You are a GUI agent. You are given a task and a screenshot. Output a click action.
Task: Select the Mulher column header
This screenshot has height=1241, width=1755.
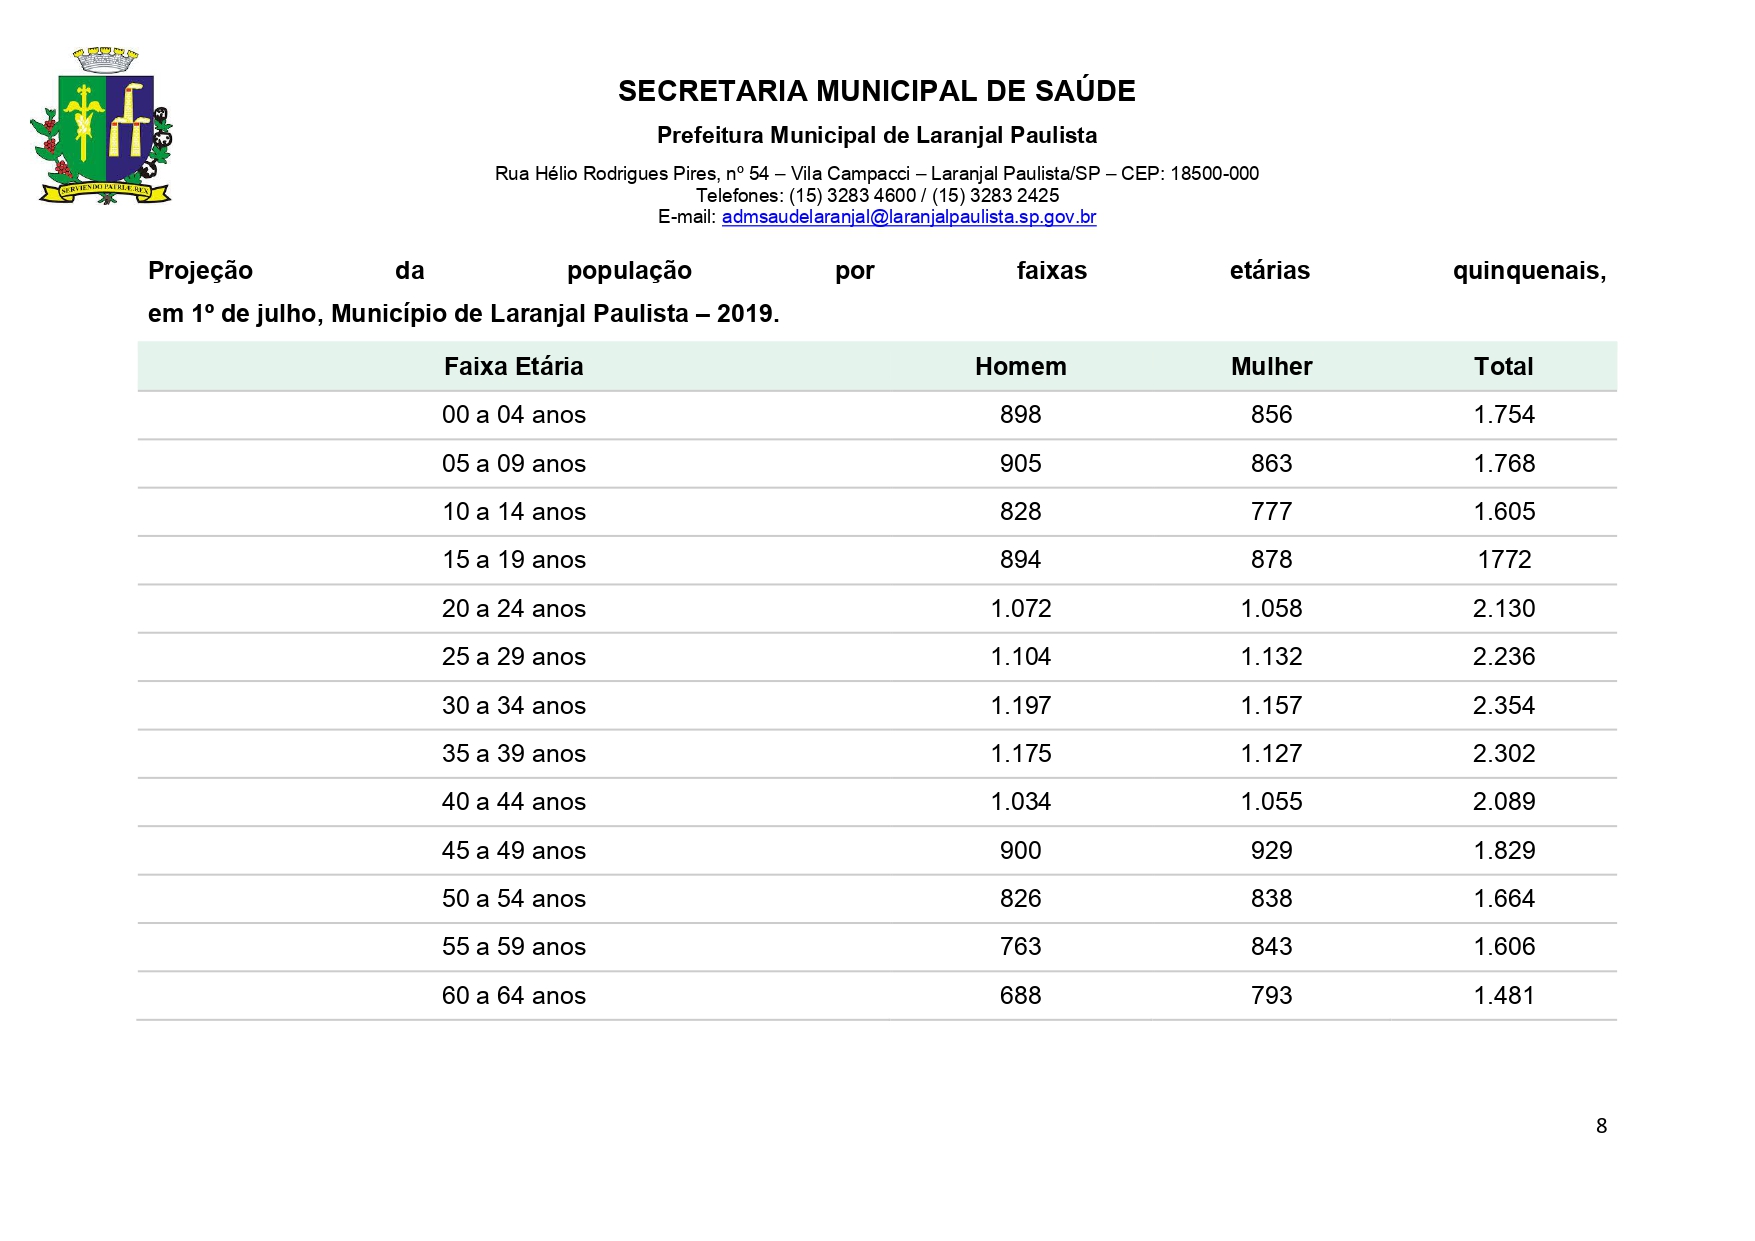(x=1272, y=367)
